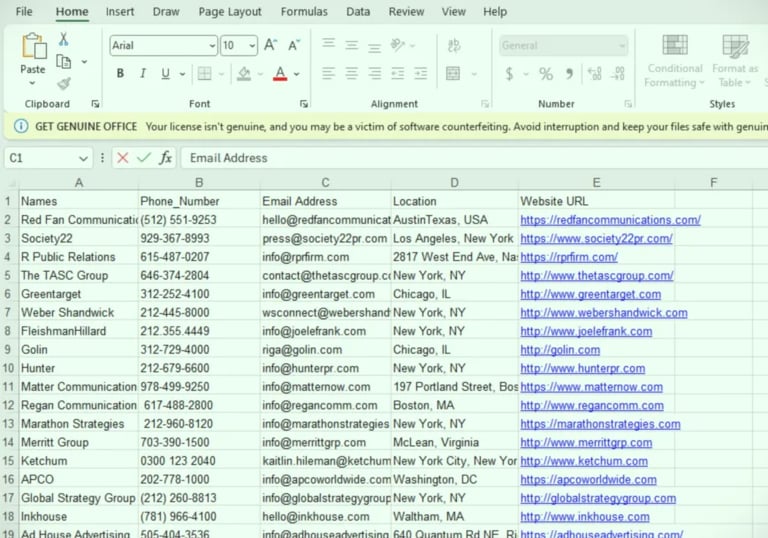The width and height of the screenshot is (768, 538).
Task: Cancel formula bar entry X
Action: (x=122, y=158)
